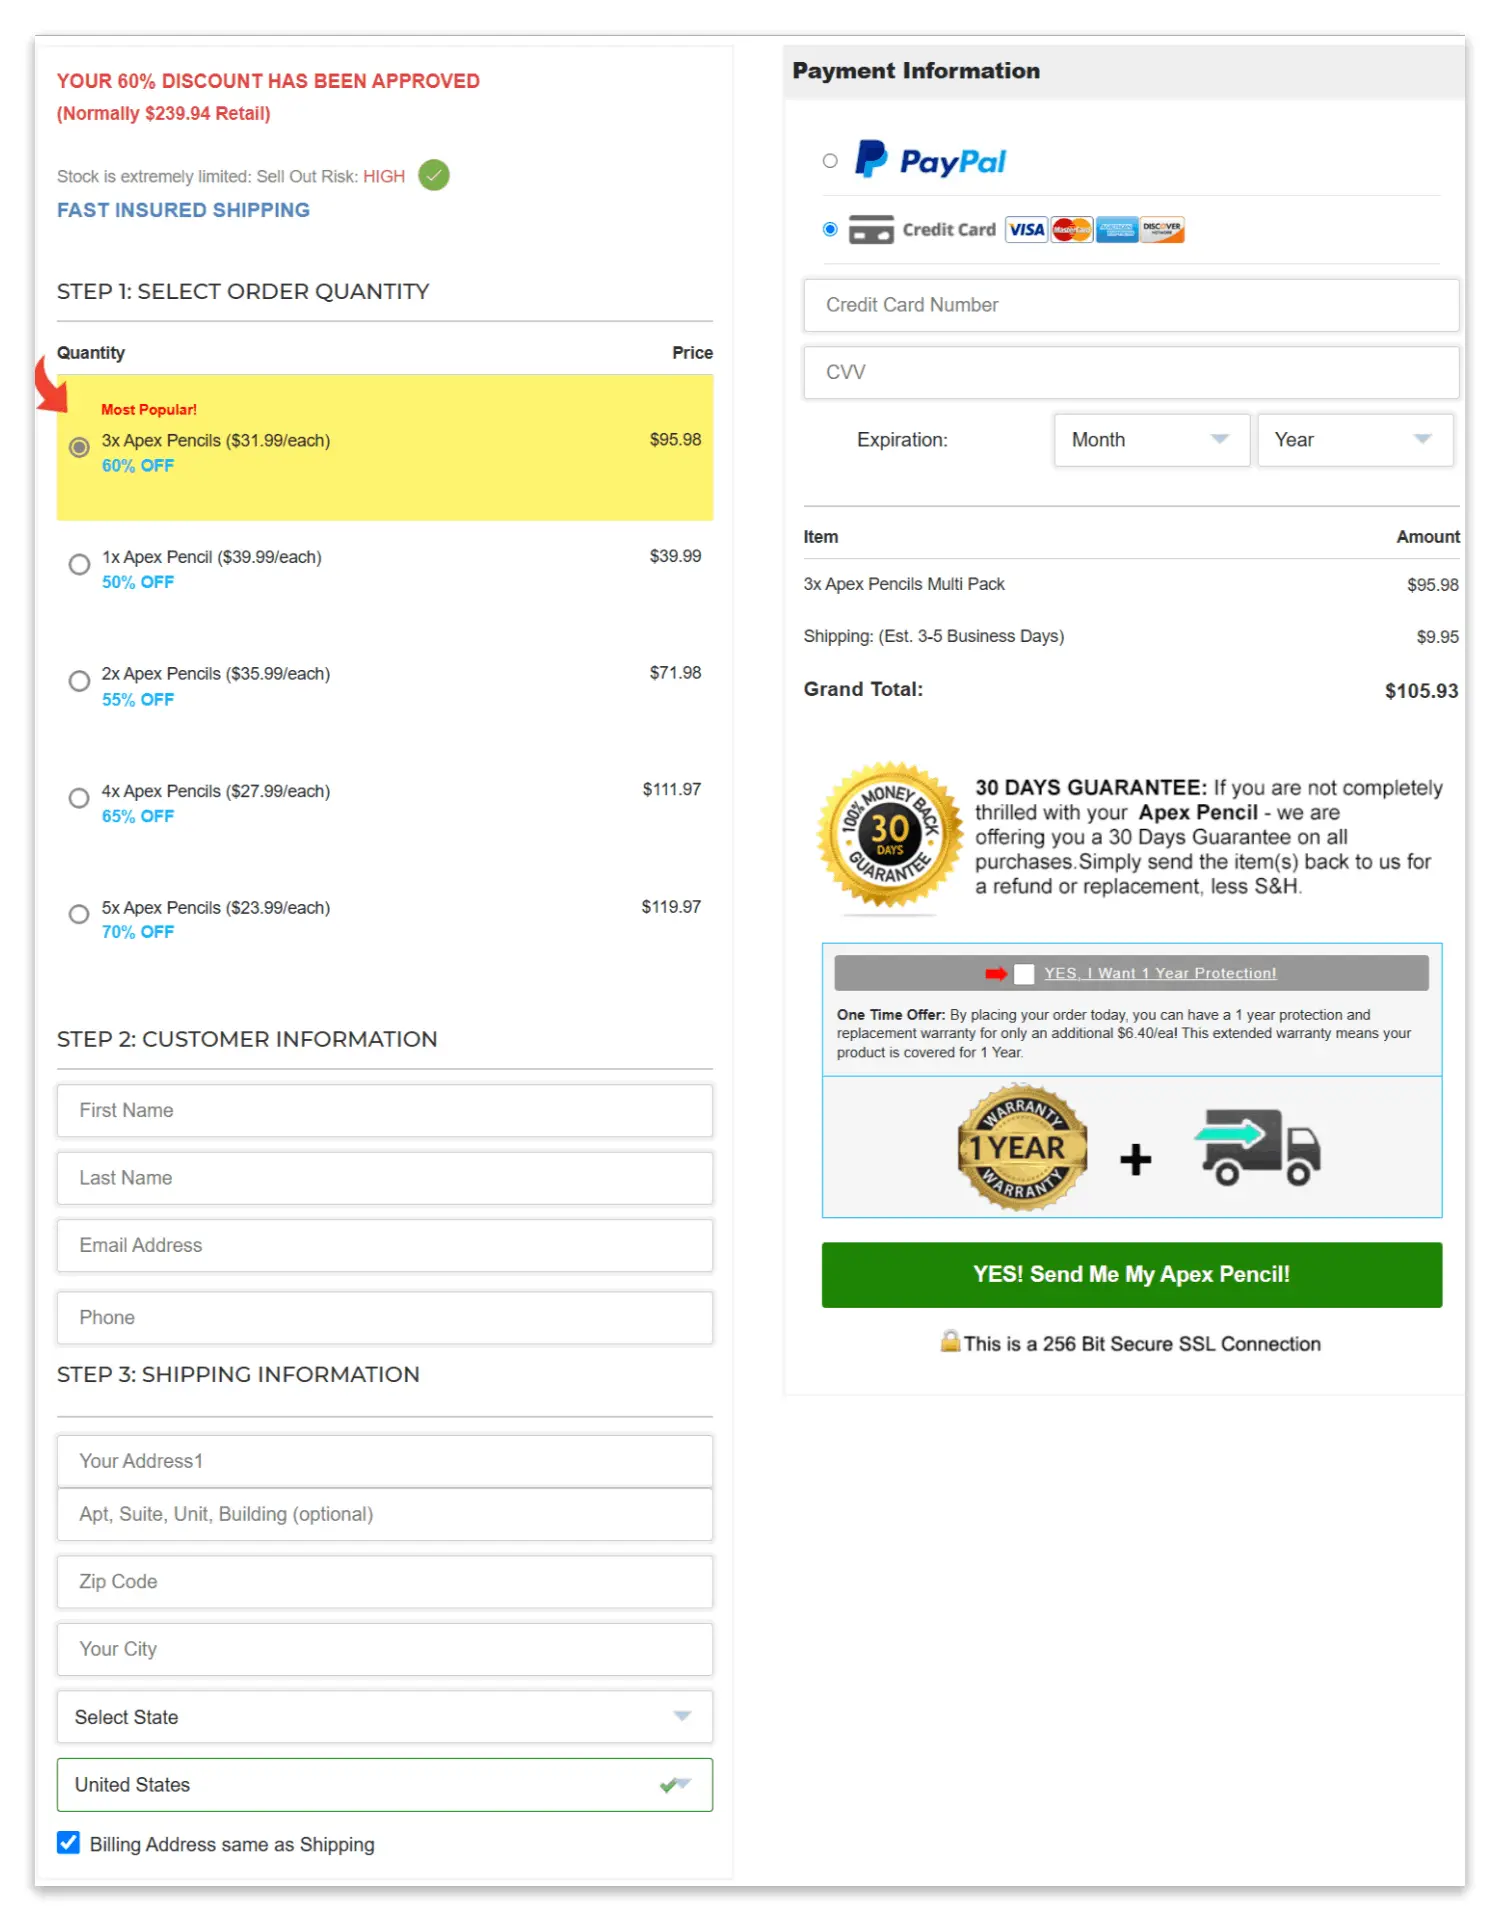Select PayPal payment radio button
This screenshot has width=1500, height=1921.
tap(830, 161)
